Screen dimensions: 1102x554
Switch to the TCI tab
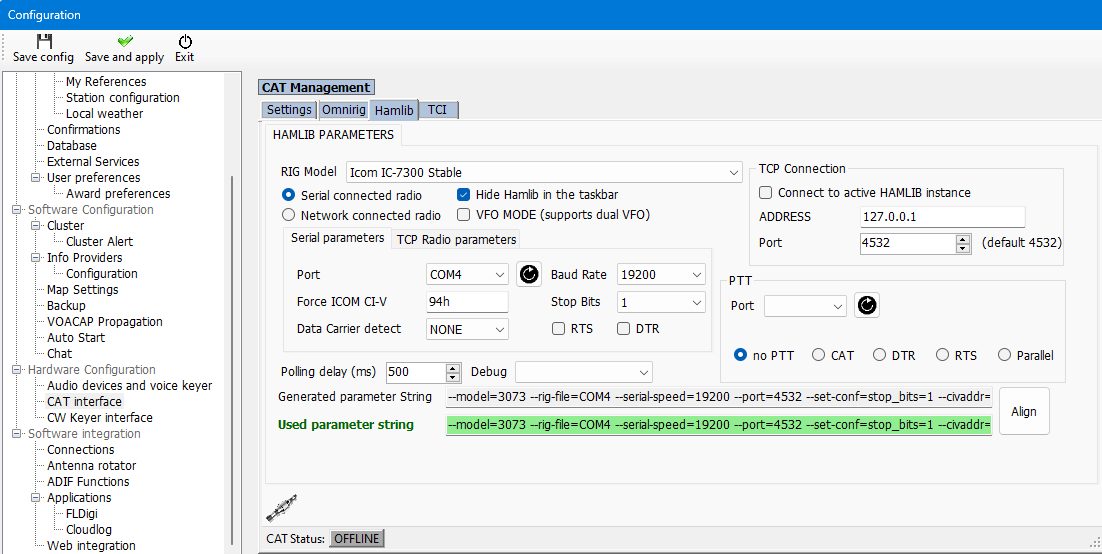click(437, 110)
